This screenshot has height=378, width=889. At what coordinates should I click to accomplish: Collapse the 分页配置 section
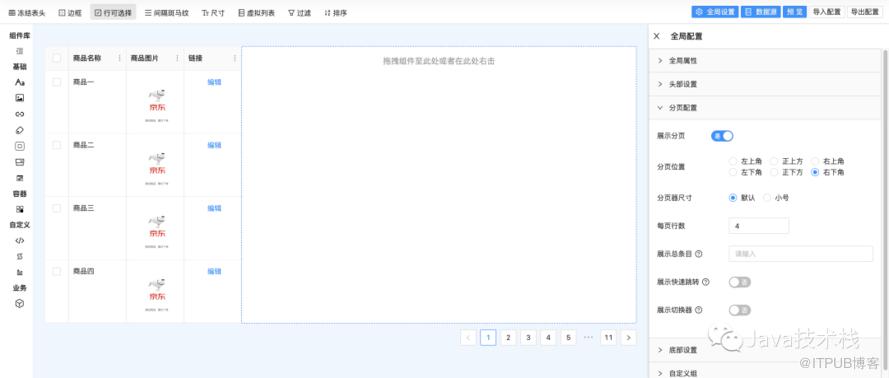coord(764,108)
